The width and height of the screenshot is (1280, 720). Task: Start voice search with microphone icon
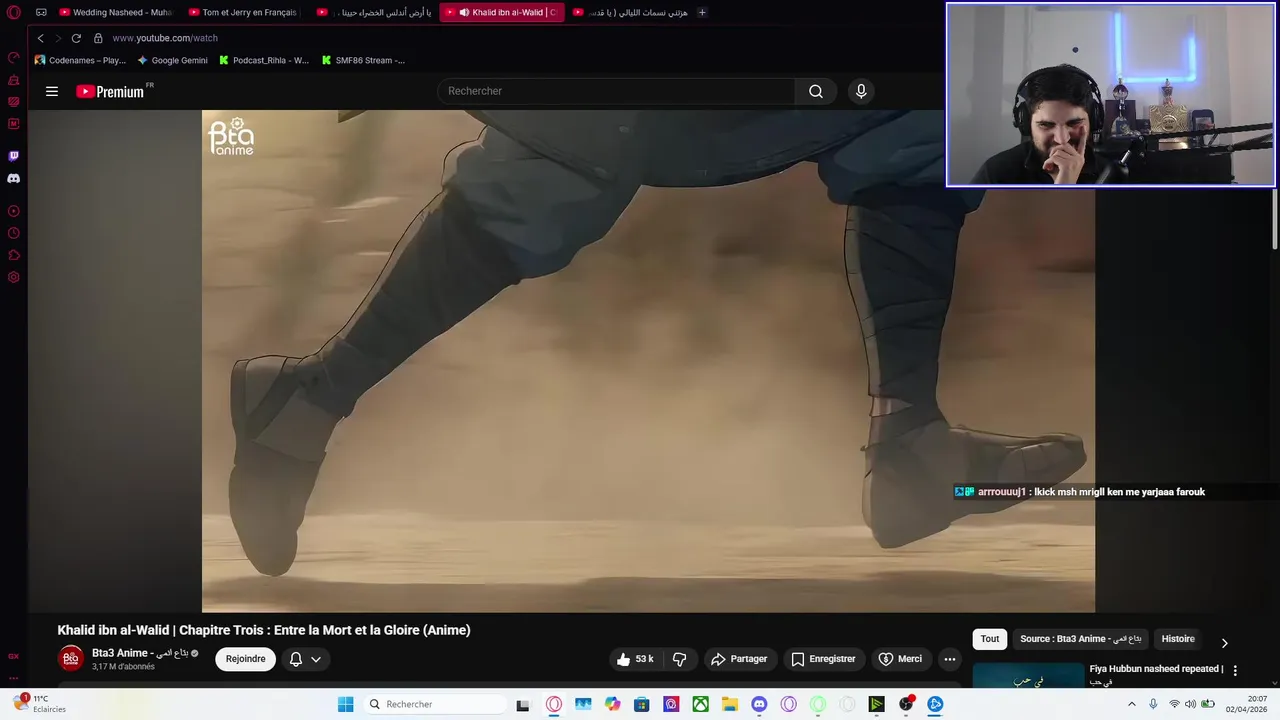(861, 91)
